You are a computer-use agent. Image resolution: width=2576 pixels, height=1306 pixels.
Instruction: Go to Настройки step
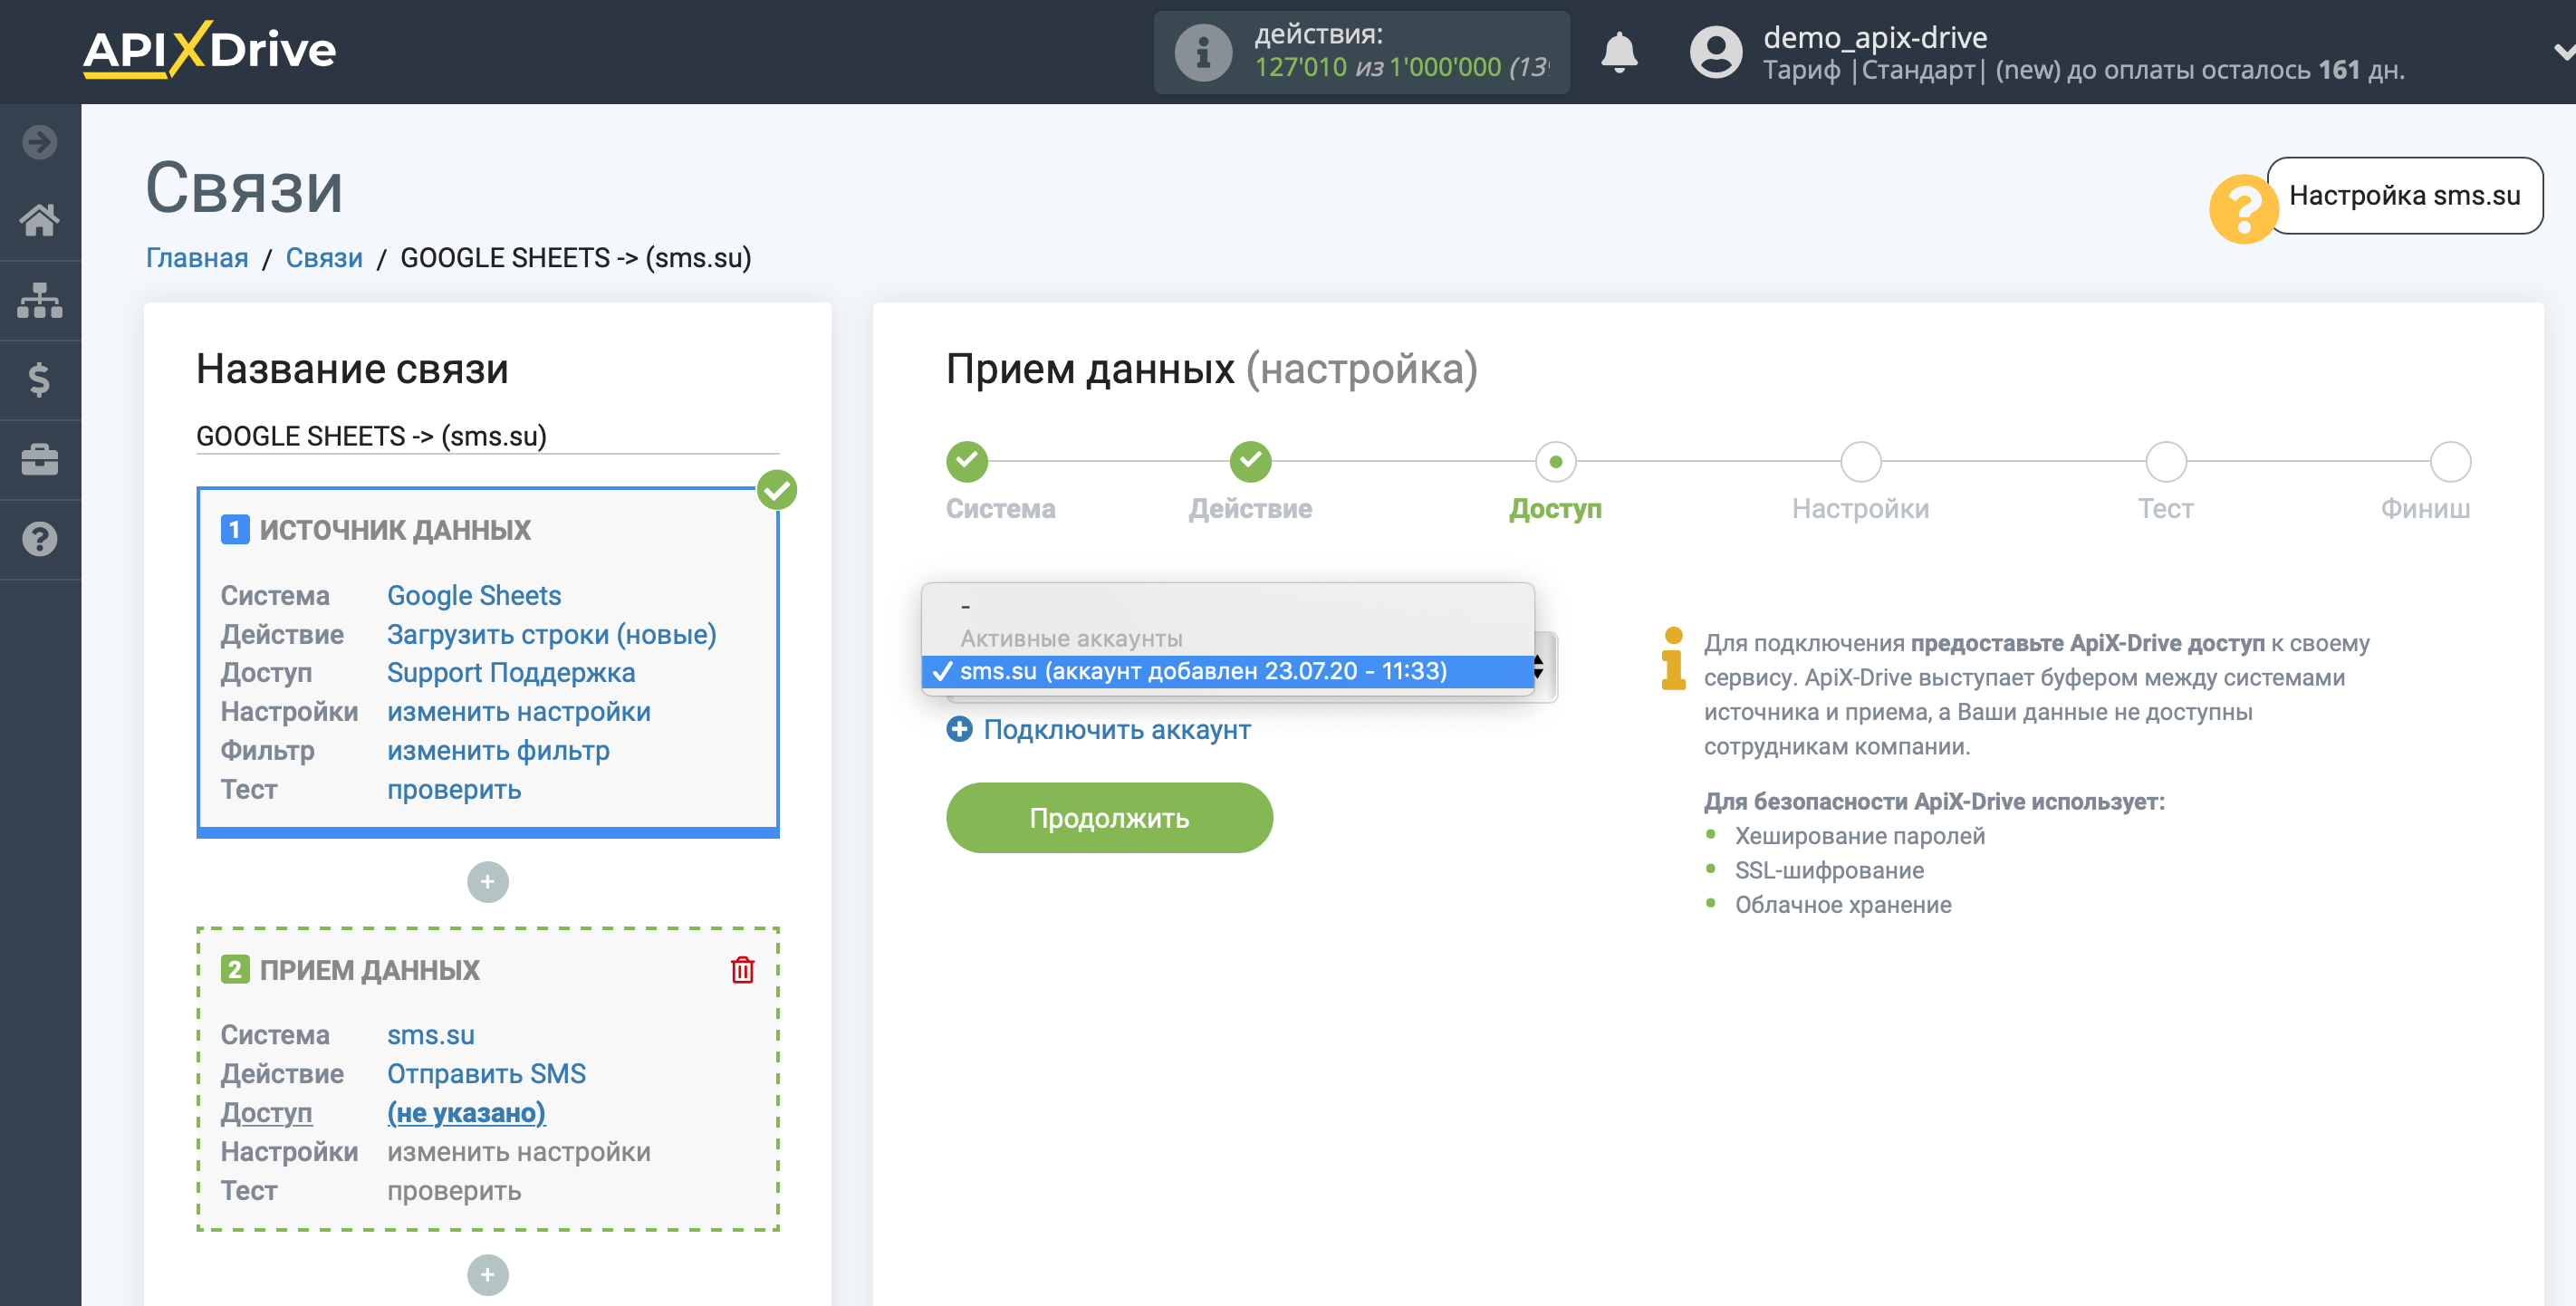(1860, 461)
